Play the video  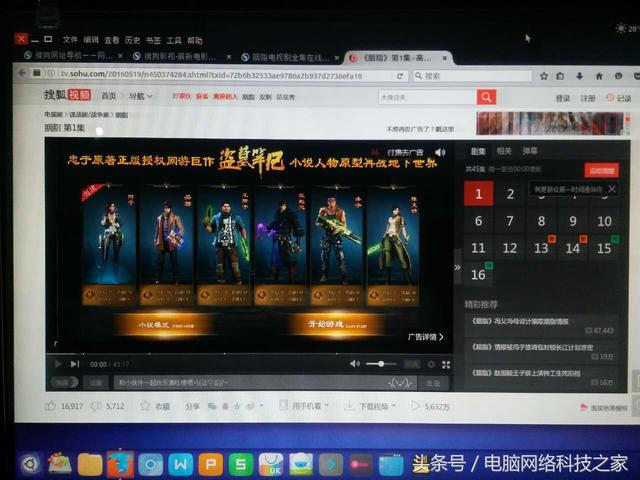tap(58, 364)
